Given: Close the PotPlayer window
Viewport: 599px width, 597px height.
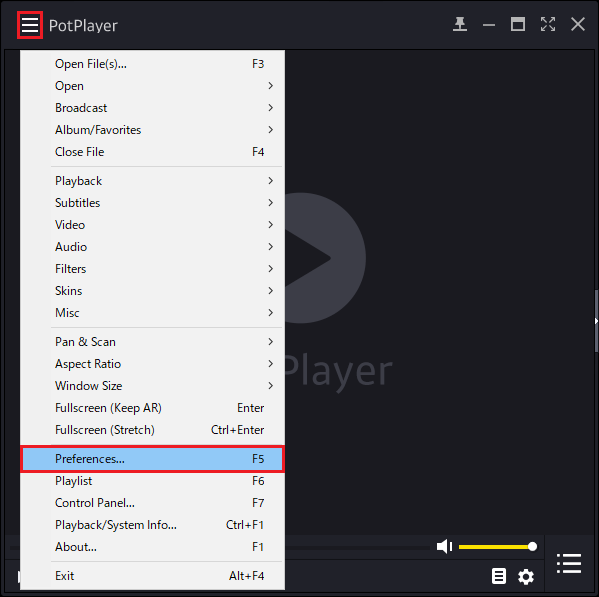Looking at the screenshot, I should (578, 25).
